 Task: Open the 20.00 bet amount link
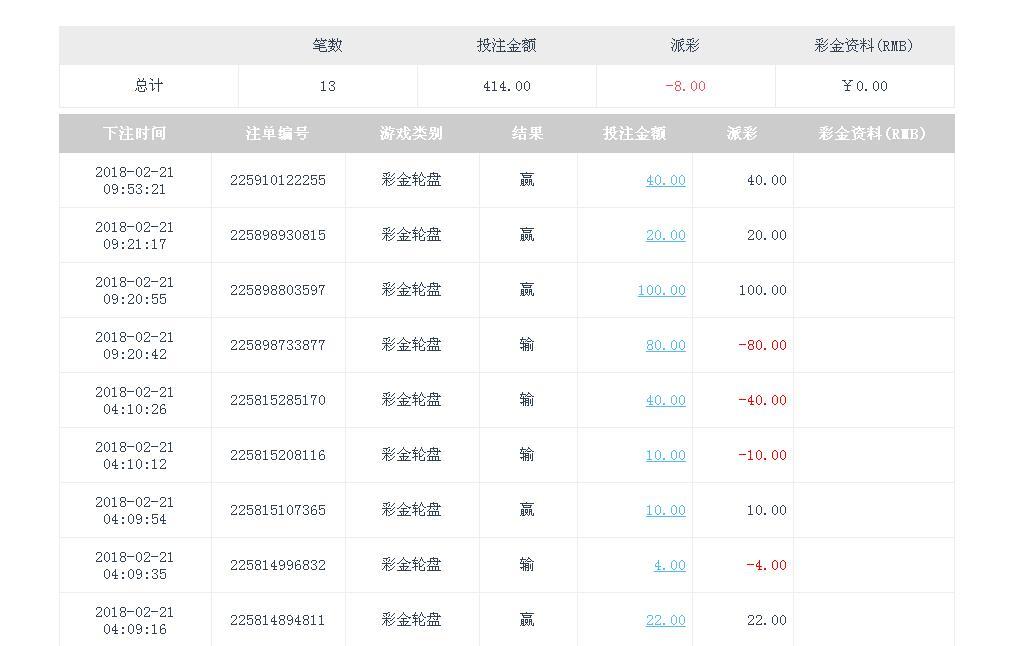point(665,235)
